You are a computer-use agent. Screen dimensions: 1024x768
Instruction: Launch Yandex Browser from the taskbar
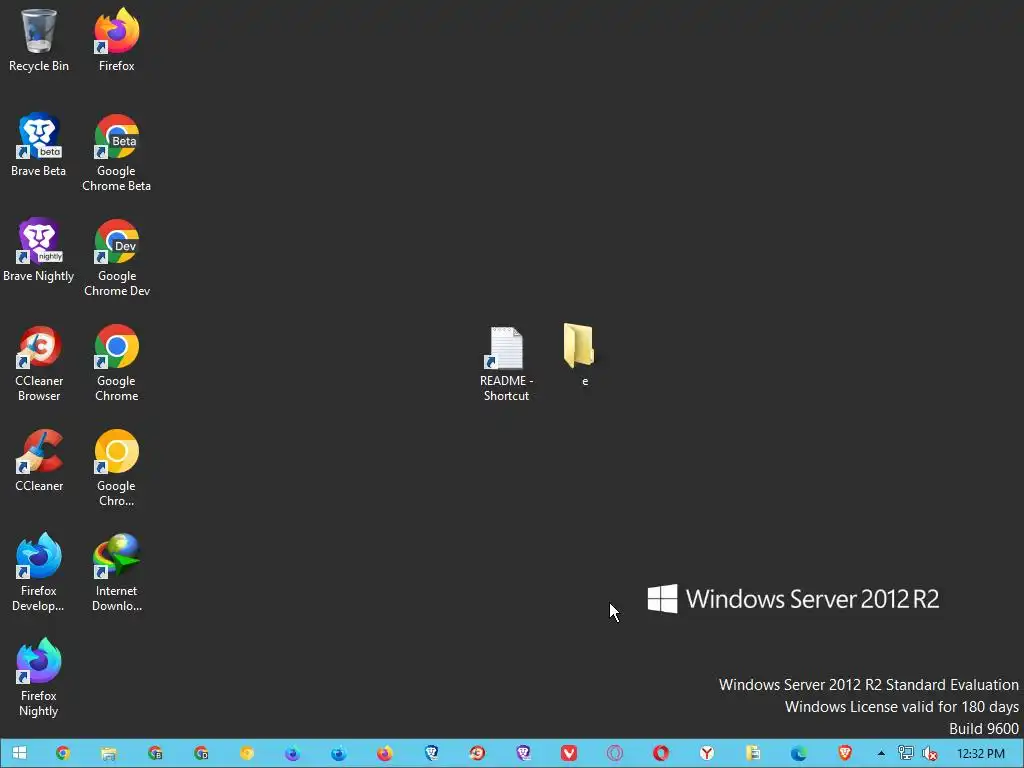[707, 753]
